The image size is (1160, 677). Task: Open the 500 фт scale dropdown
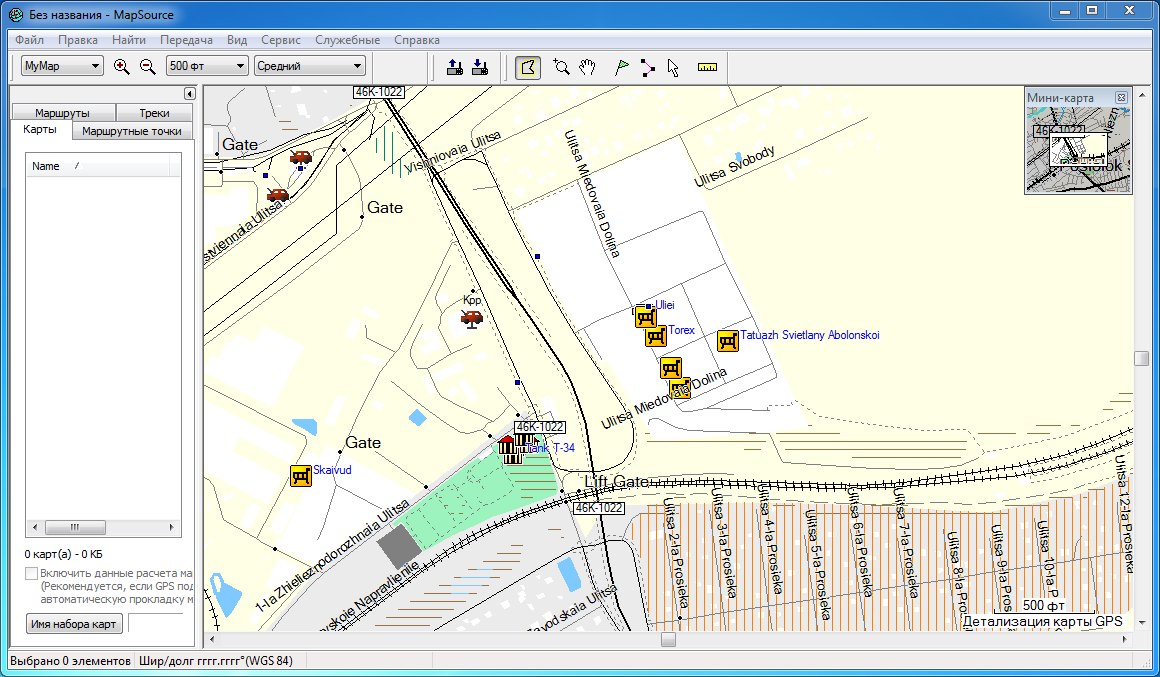pyautogui.click(x=206, y=66)
